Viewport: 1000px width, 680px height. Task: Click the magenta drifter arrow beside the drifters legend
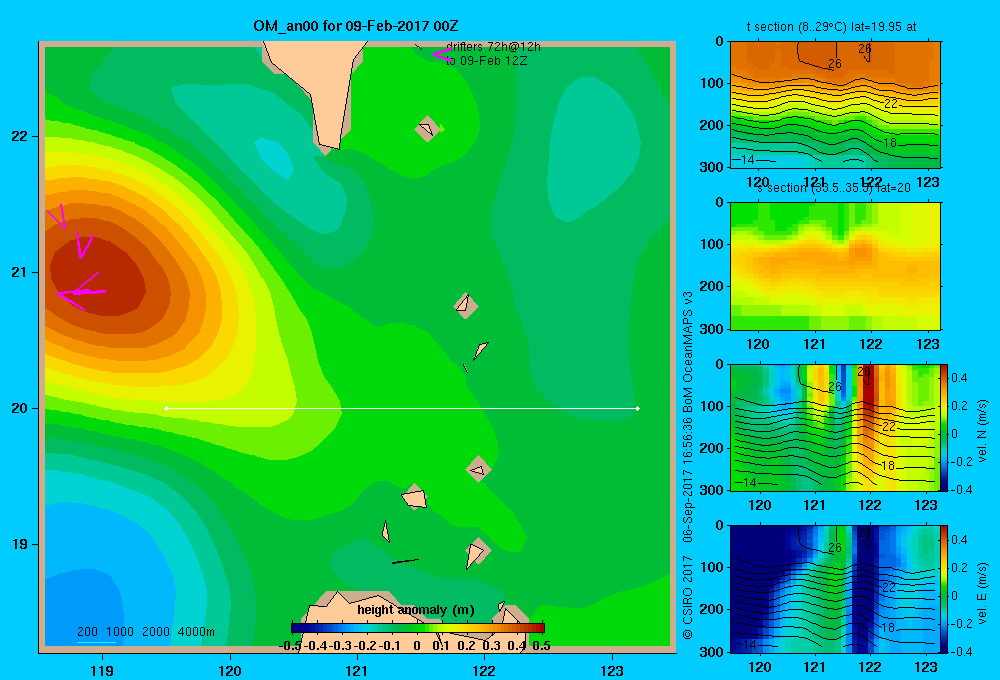pyautogui.click(x=441, y=54)
